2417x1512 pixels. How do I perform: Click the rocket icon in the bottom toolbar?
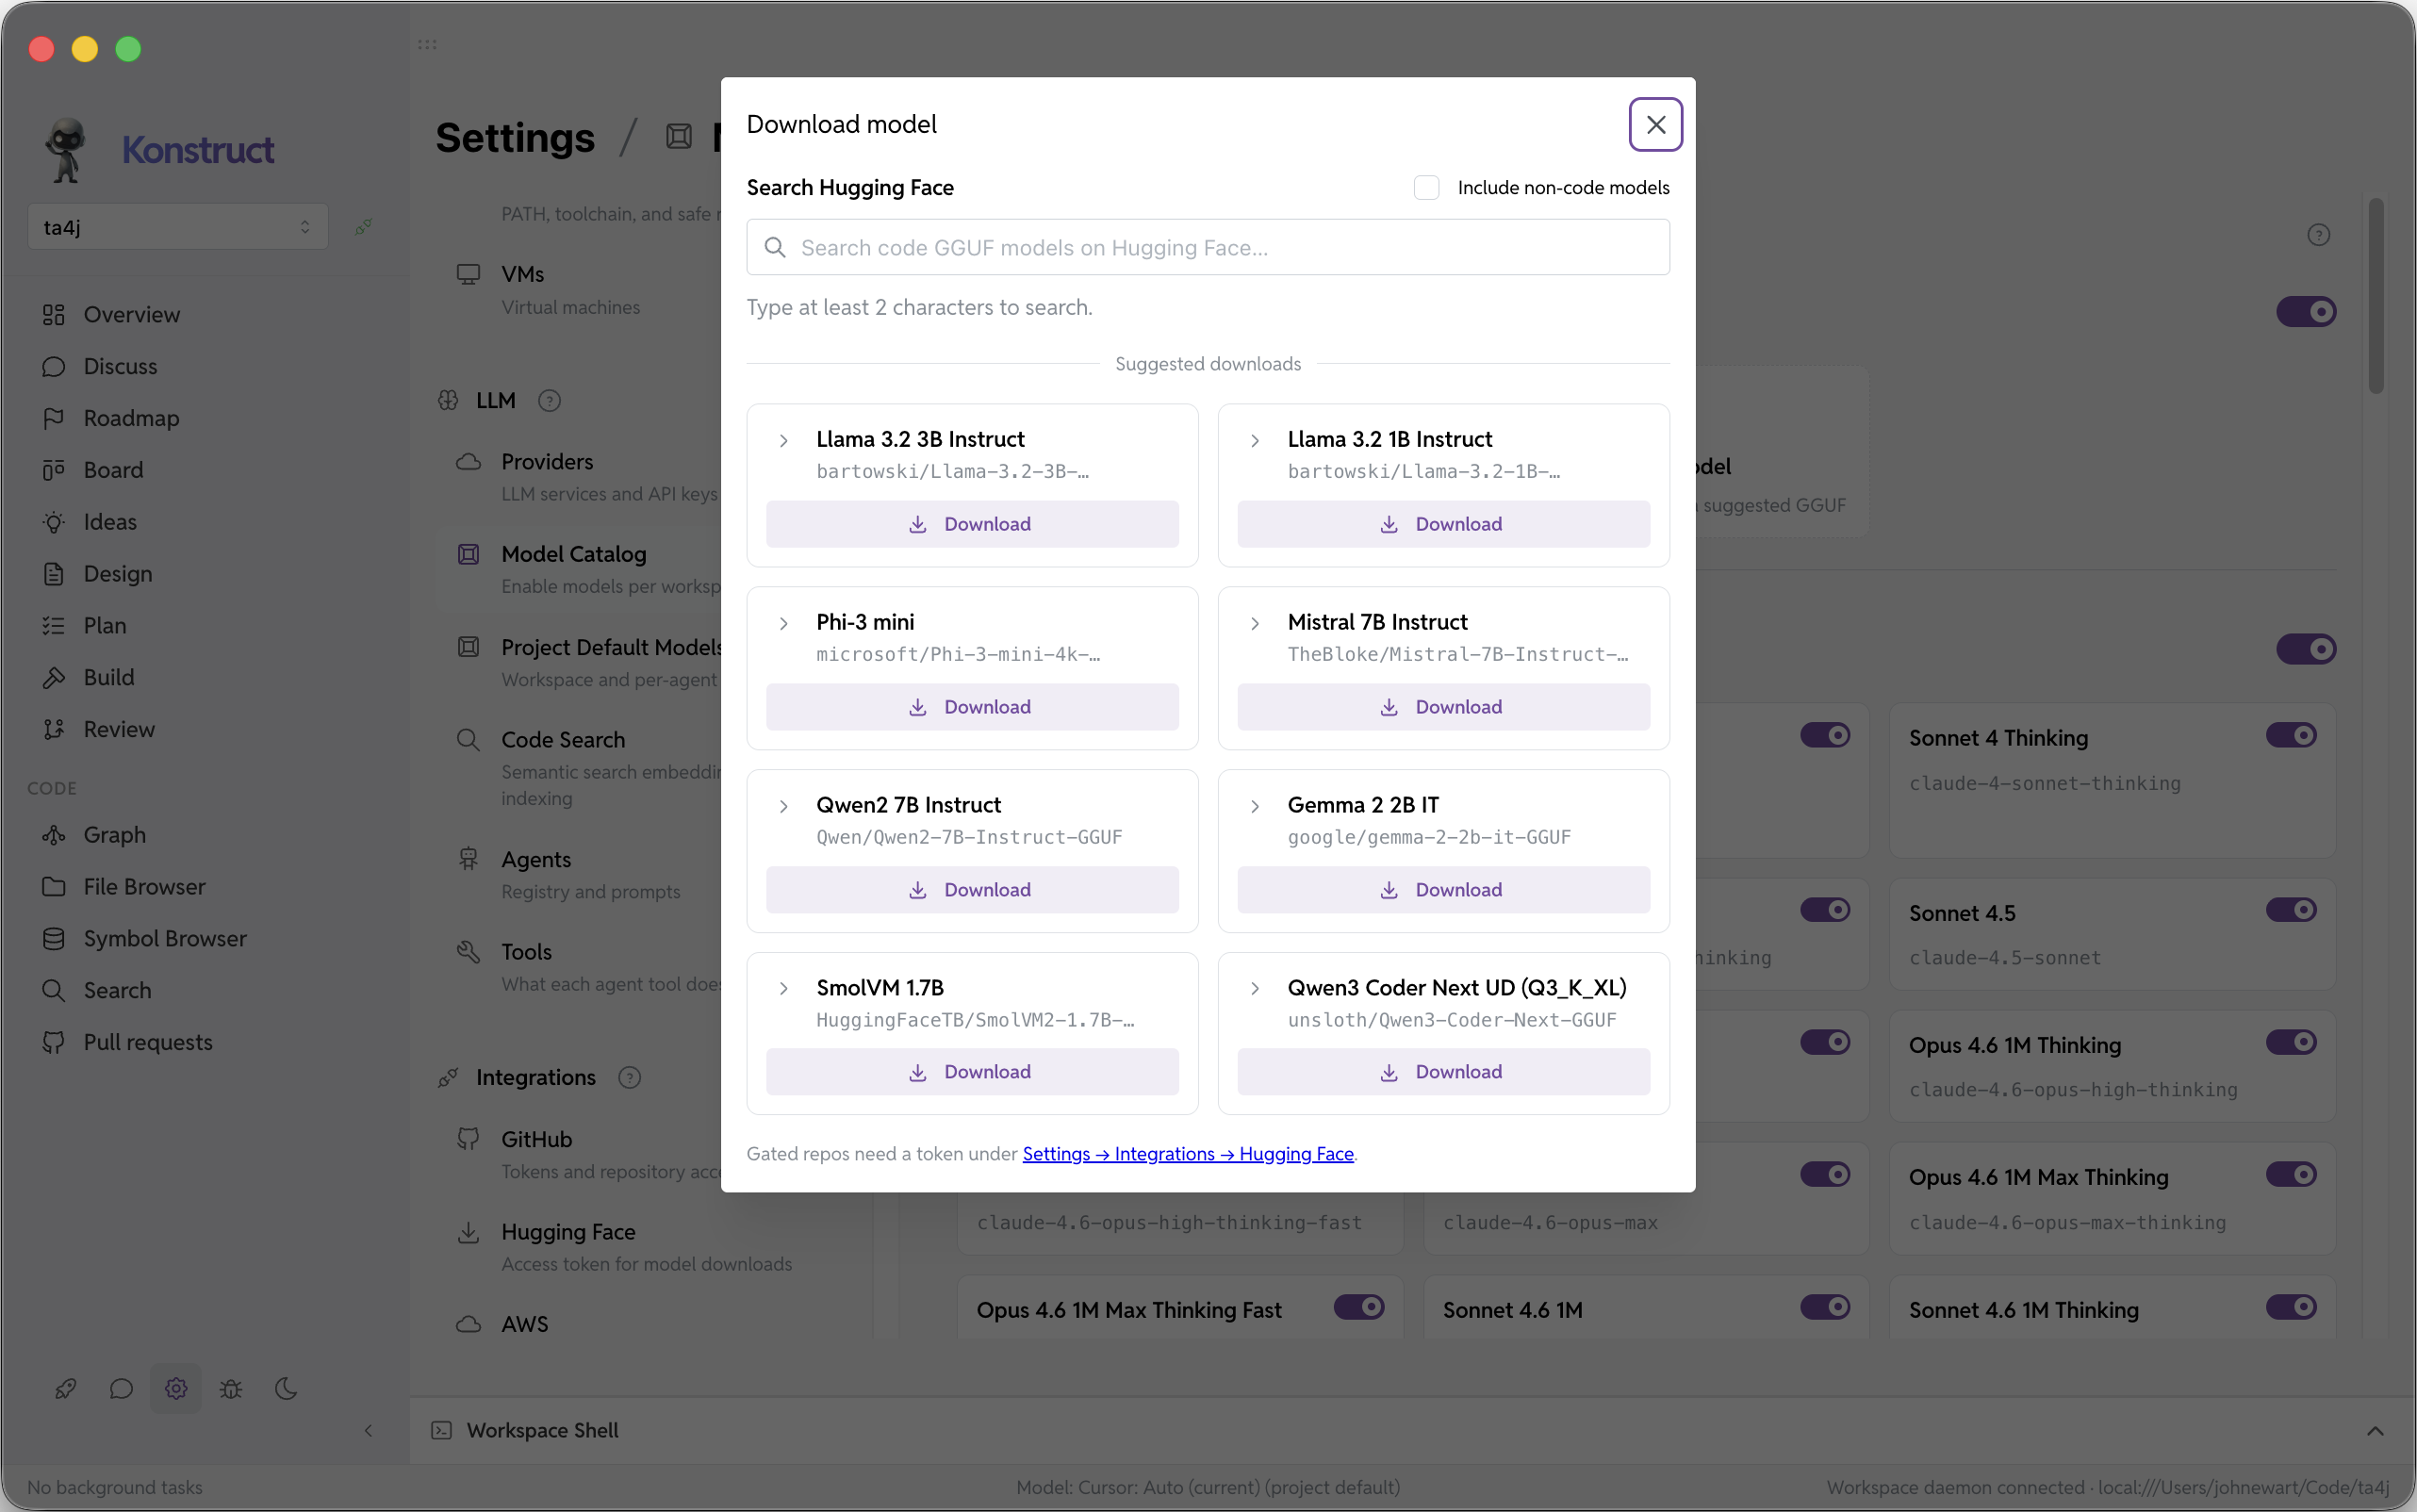click(66, 1388)
